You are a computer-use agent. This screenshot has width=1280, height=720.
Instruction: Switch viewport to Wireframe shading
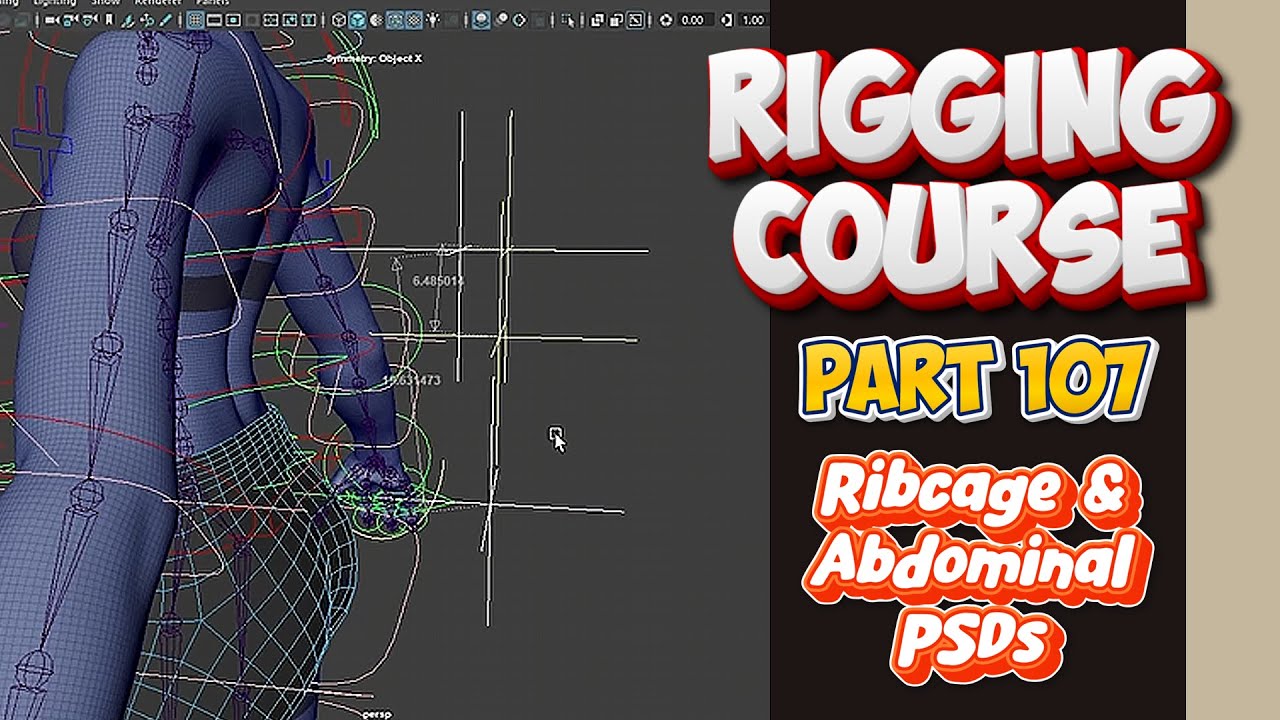[338, 20]
